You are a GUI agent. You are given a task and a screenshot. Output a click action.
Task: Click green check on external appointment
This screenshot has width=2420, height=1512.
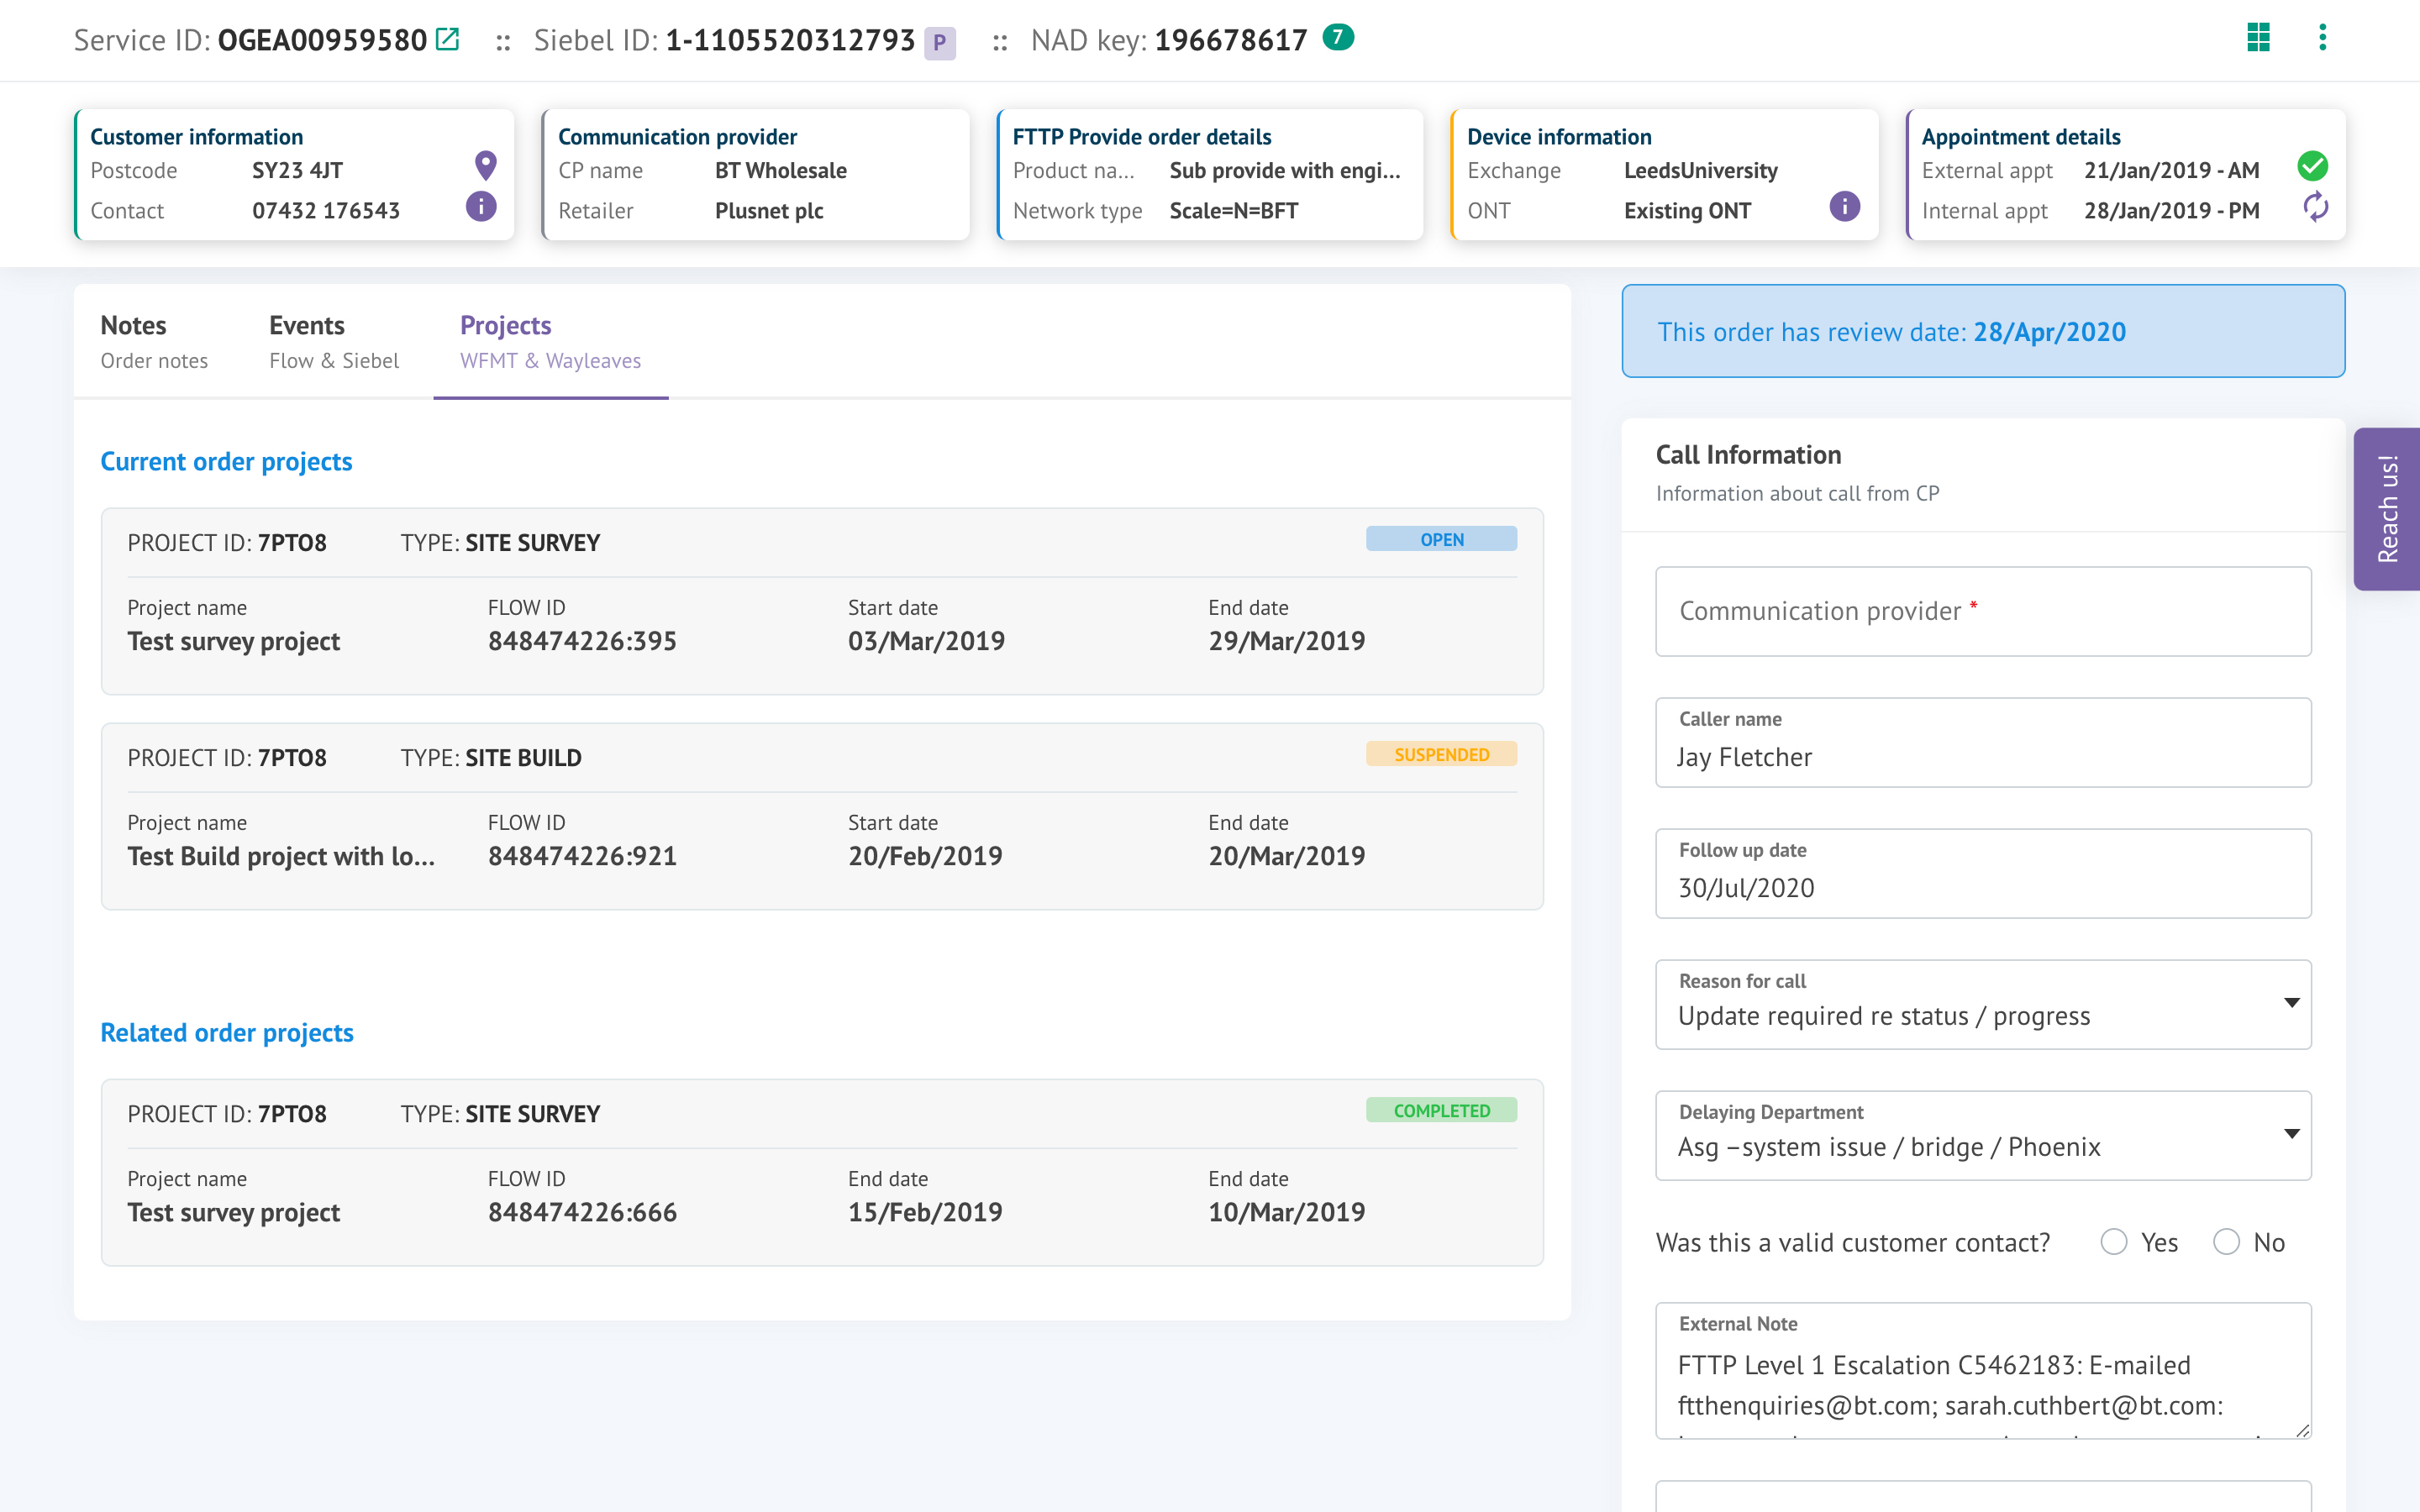pos(2312,166)
